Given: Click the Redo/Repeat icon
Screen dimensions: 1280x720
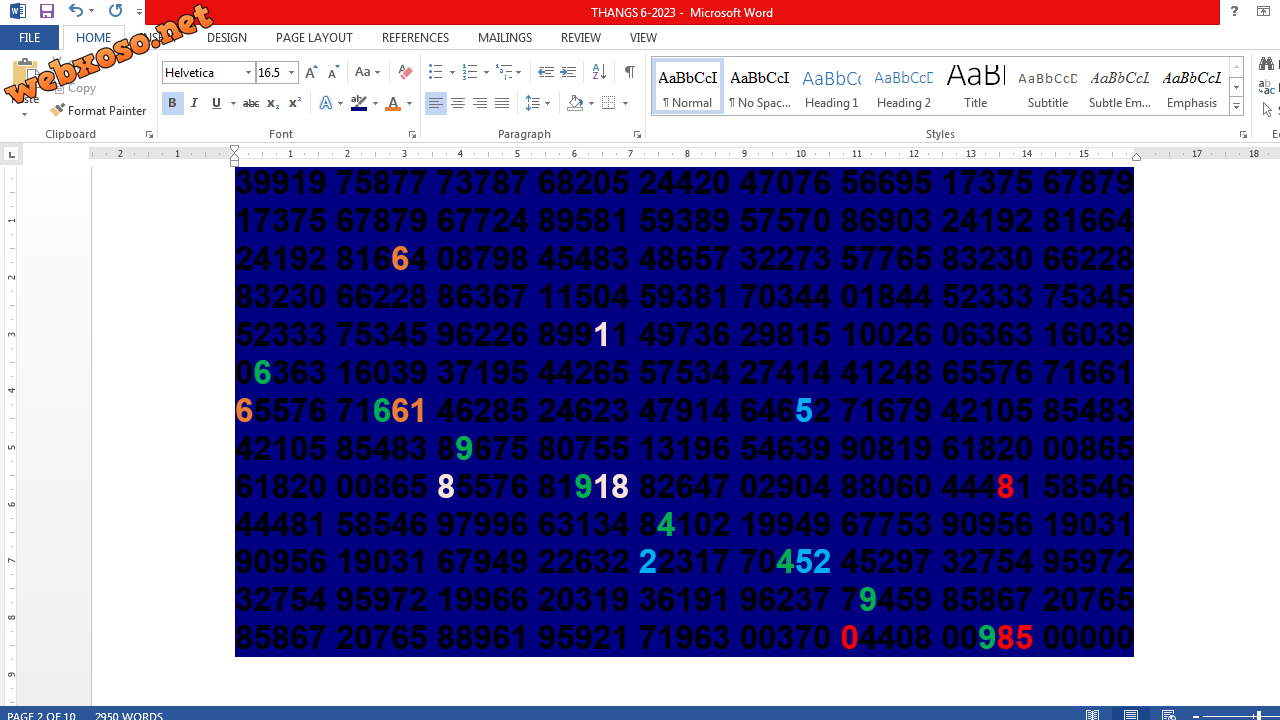Looking at the screenshot, I should point(115,11).
